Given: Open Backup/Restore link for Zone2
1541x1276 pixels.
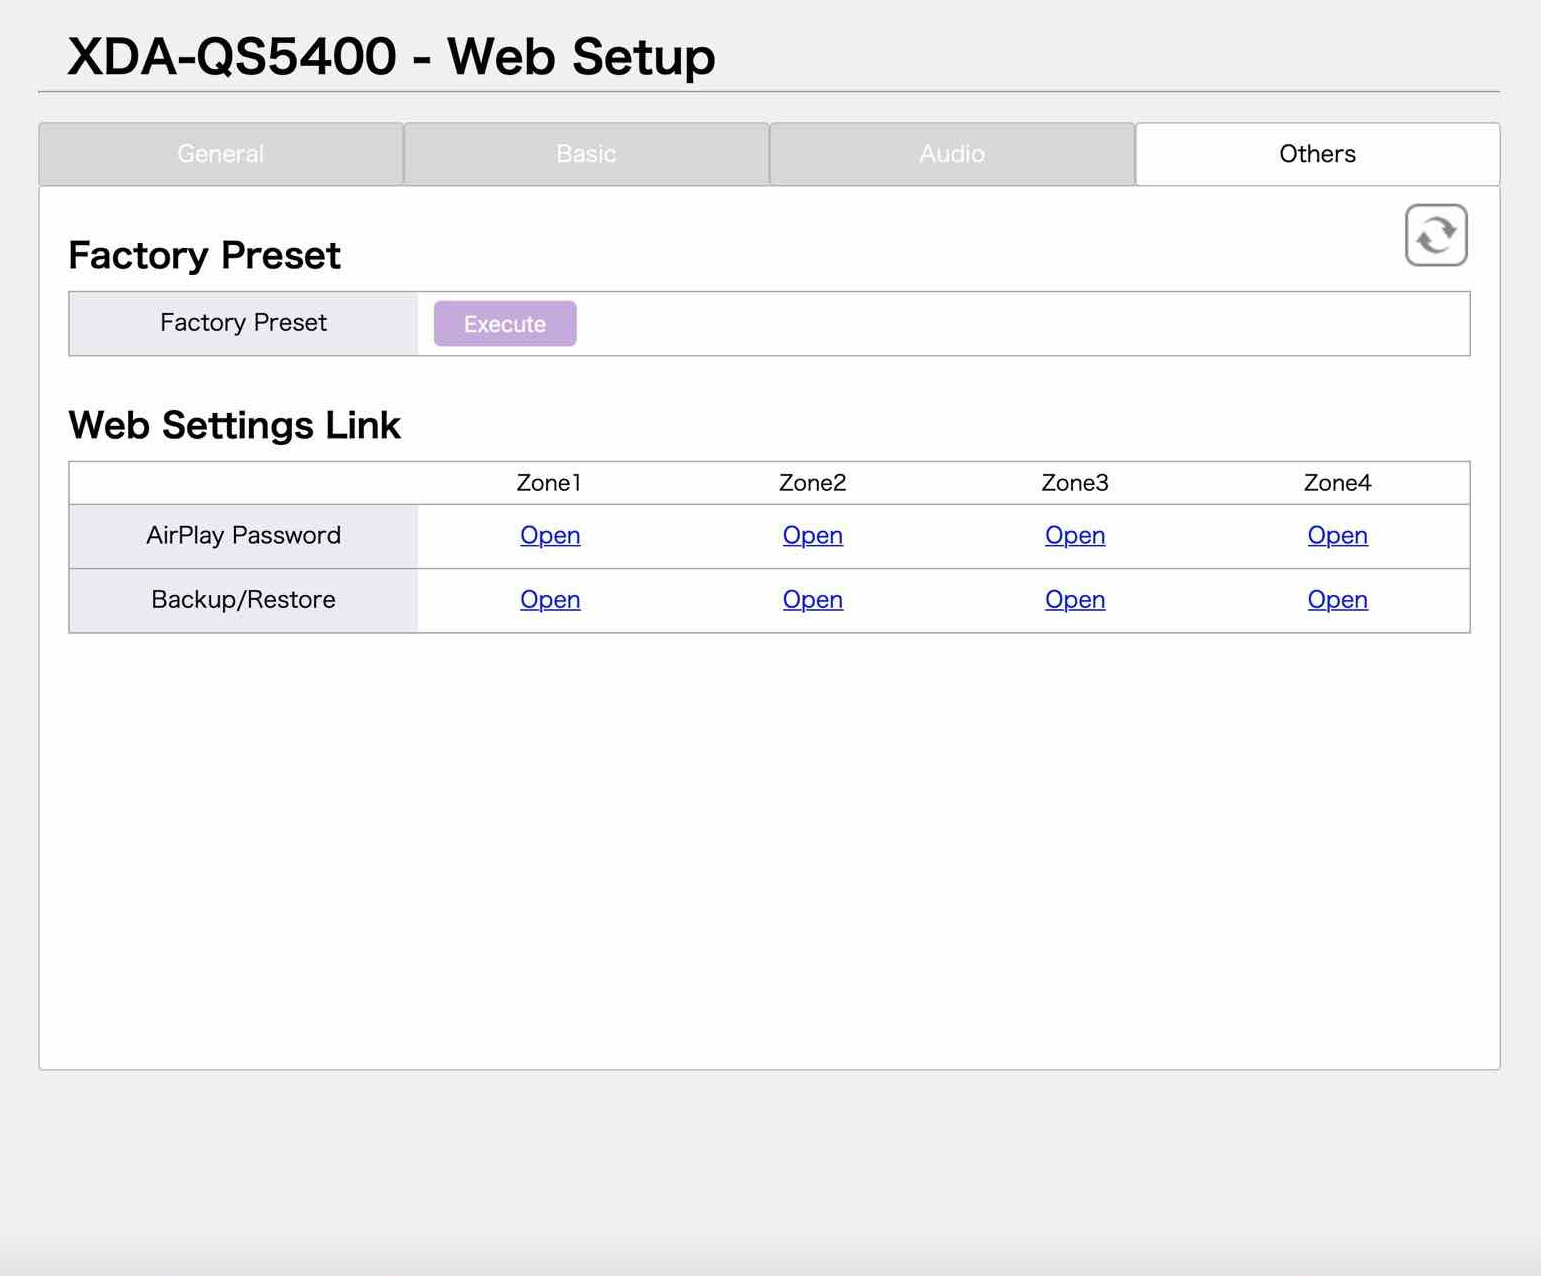Looking at the screenshot, I should click(x=813, y=599).
